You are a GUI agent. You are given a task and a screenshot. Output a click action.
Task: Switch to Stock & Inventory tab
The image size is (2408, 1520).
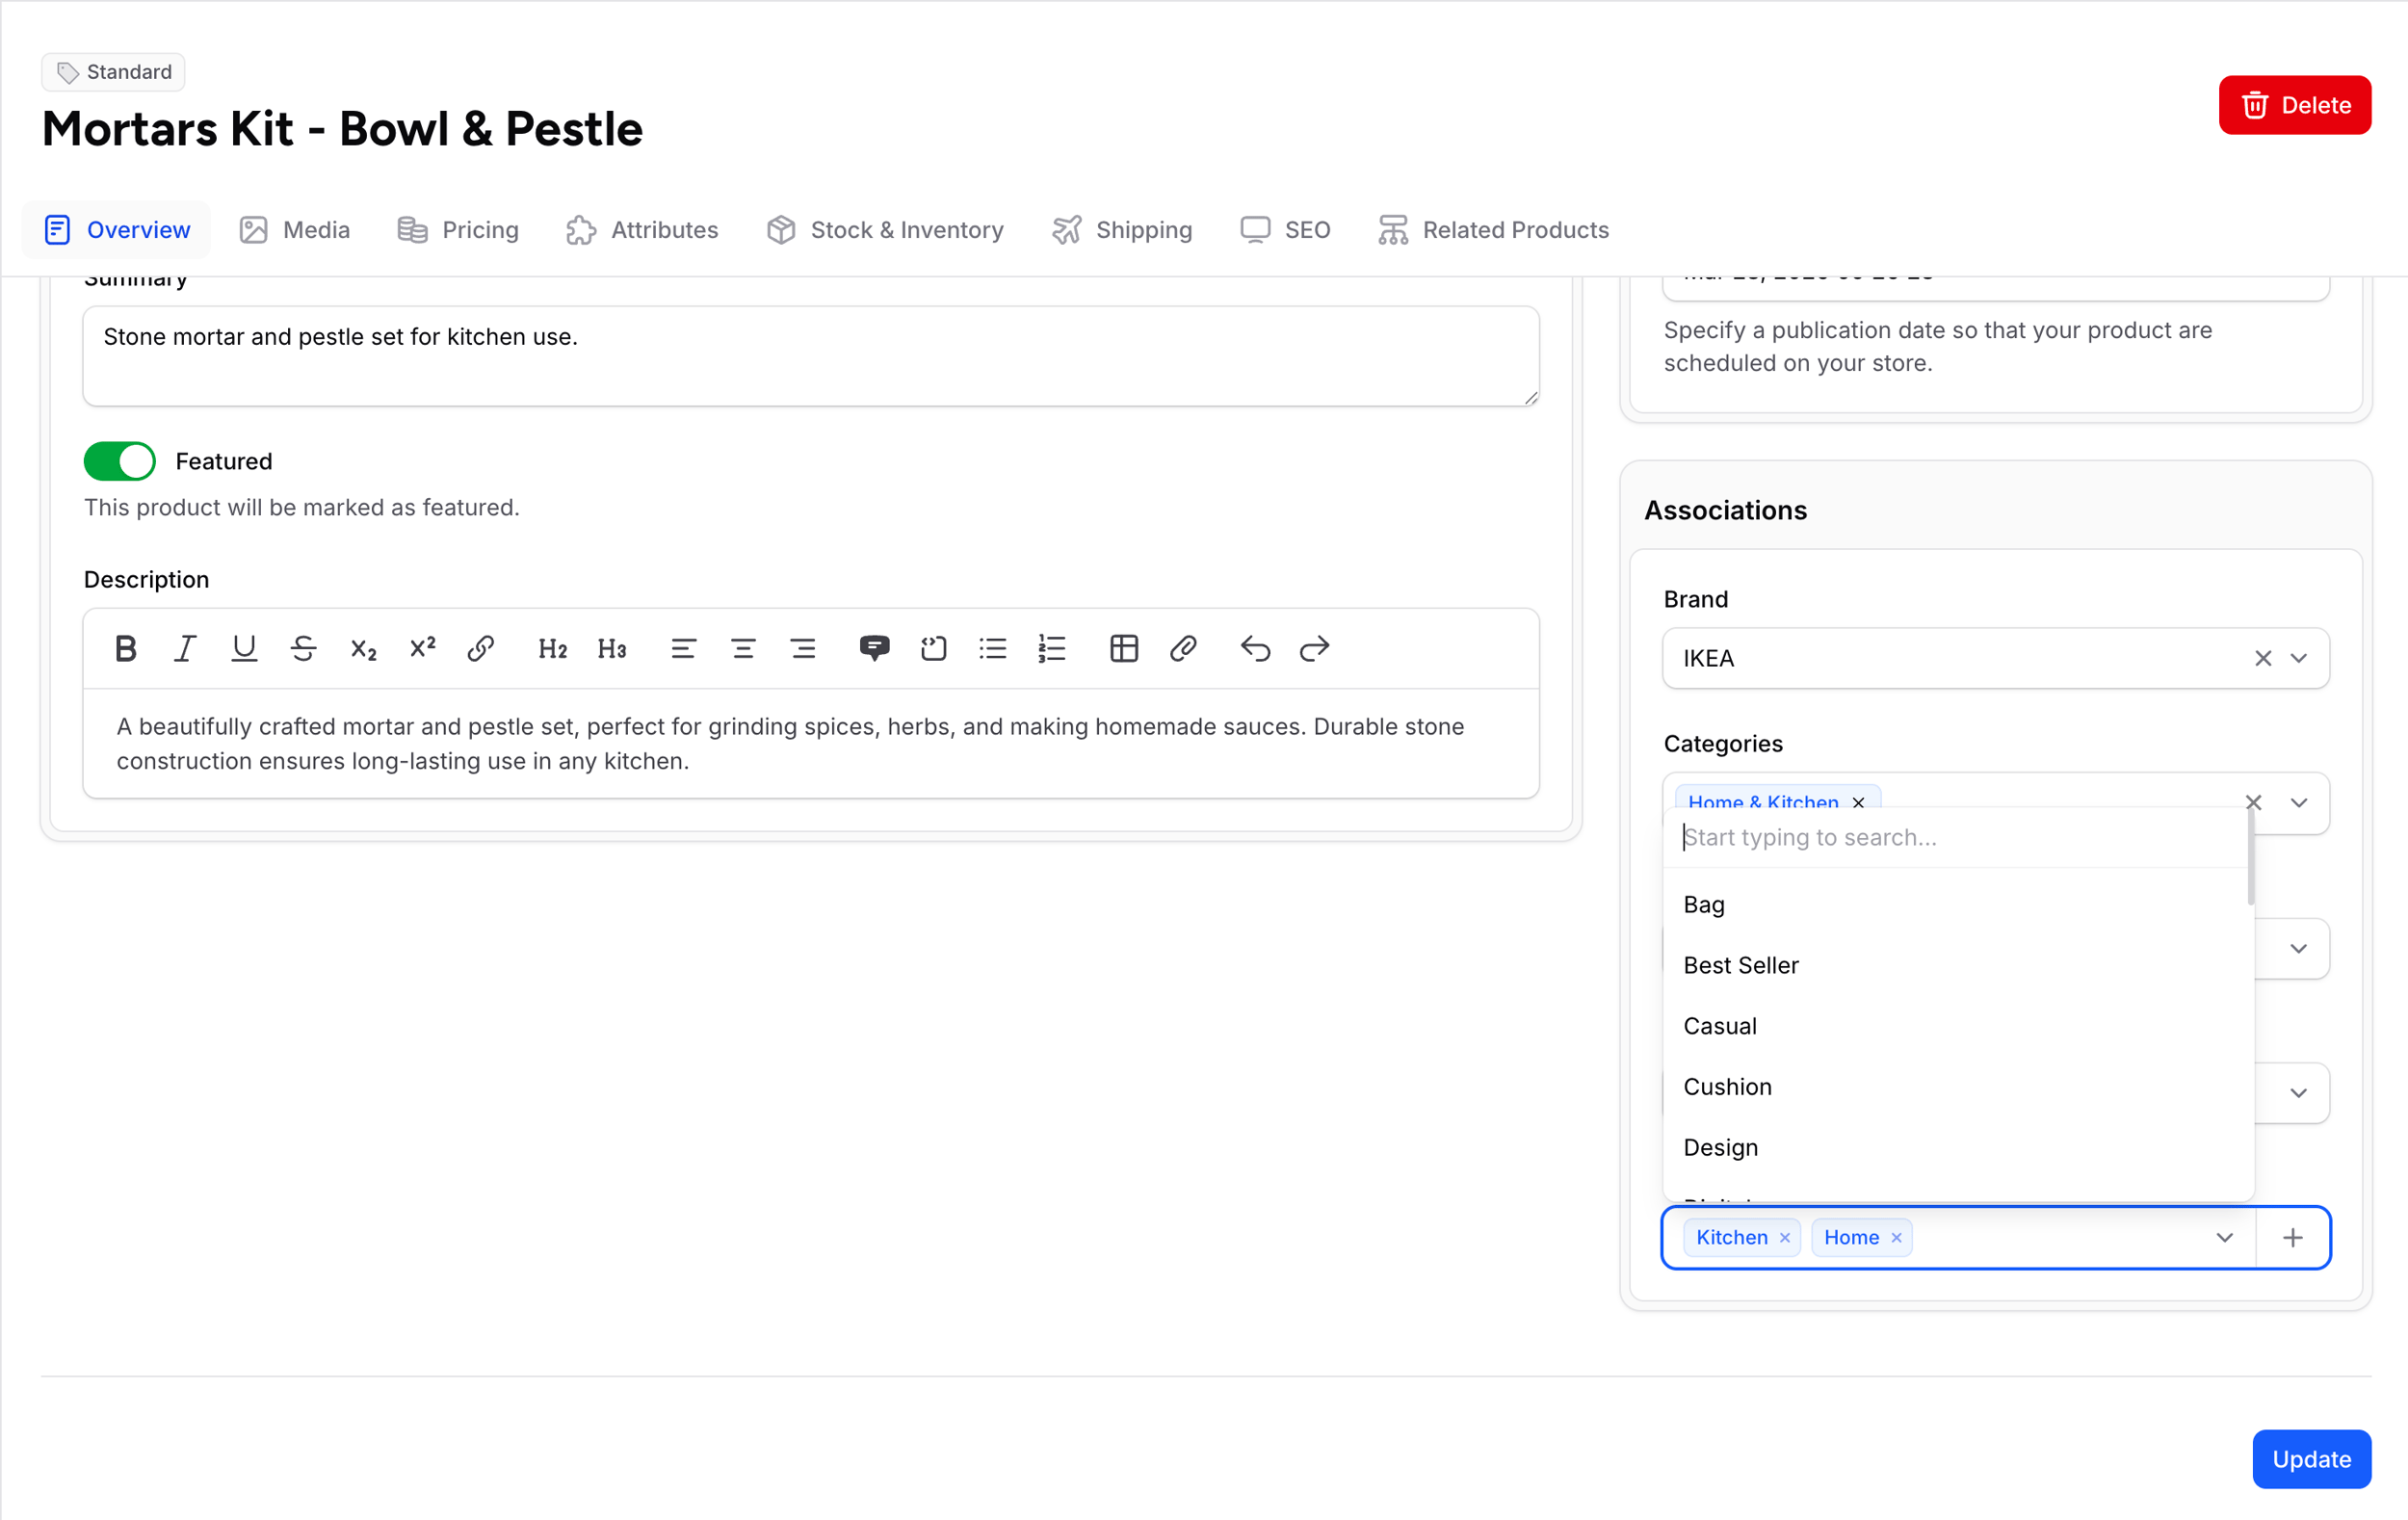point(885,230)
